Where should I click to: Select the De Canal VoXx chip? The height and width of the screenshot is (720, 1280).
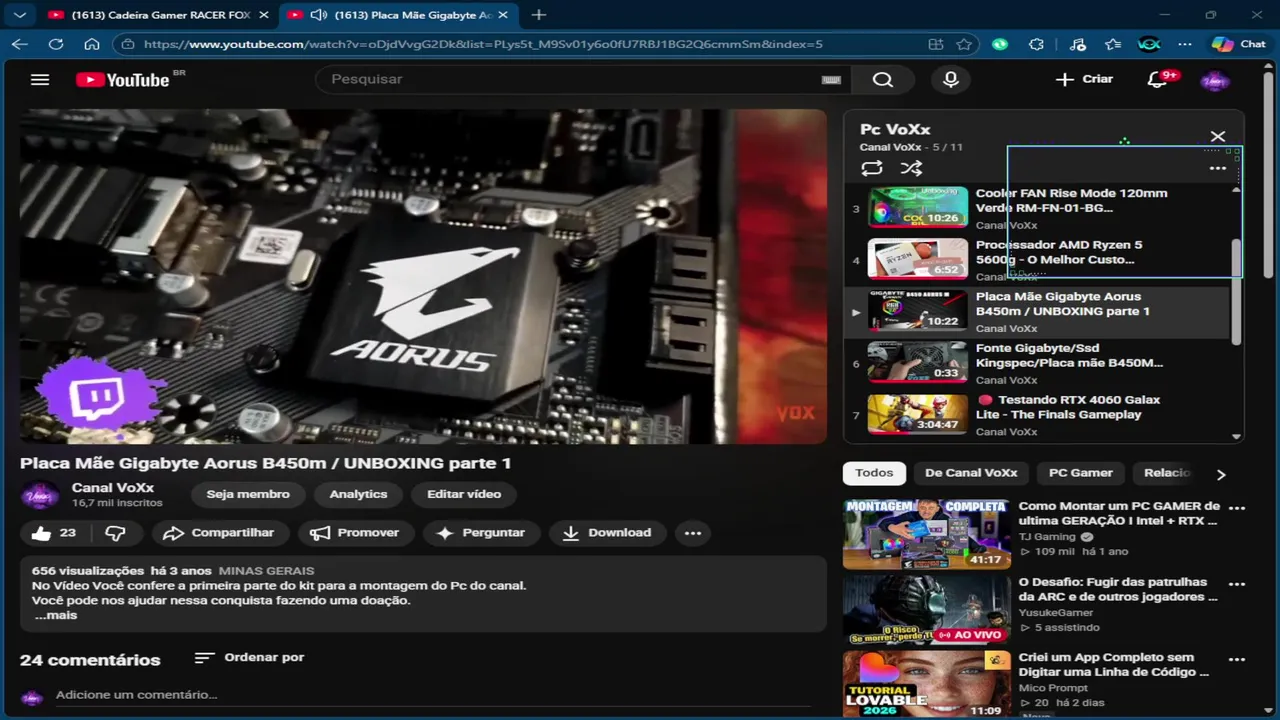pyautogui.click(x=971, y=473)
